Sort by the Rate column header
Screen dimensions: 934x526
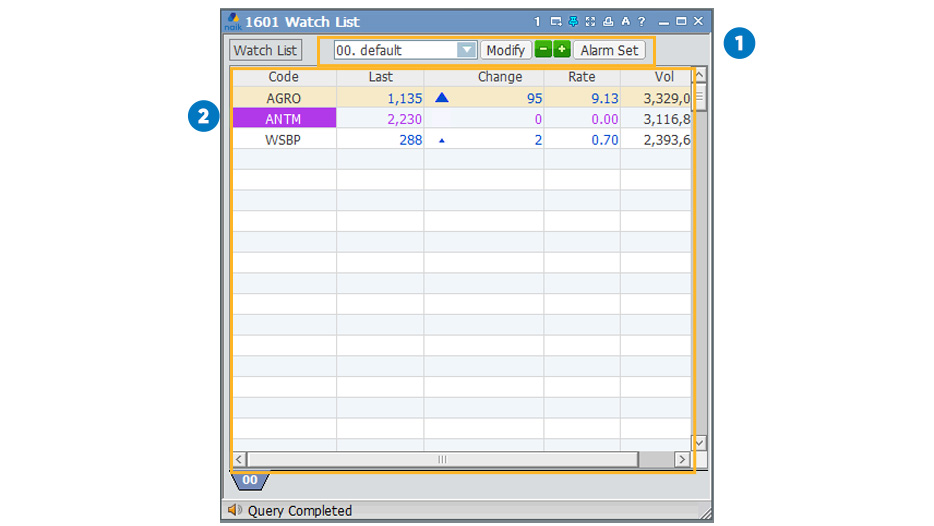581,77
